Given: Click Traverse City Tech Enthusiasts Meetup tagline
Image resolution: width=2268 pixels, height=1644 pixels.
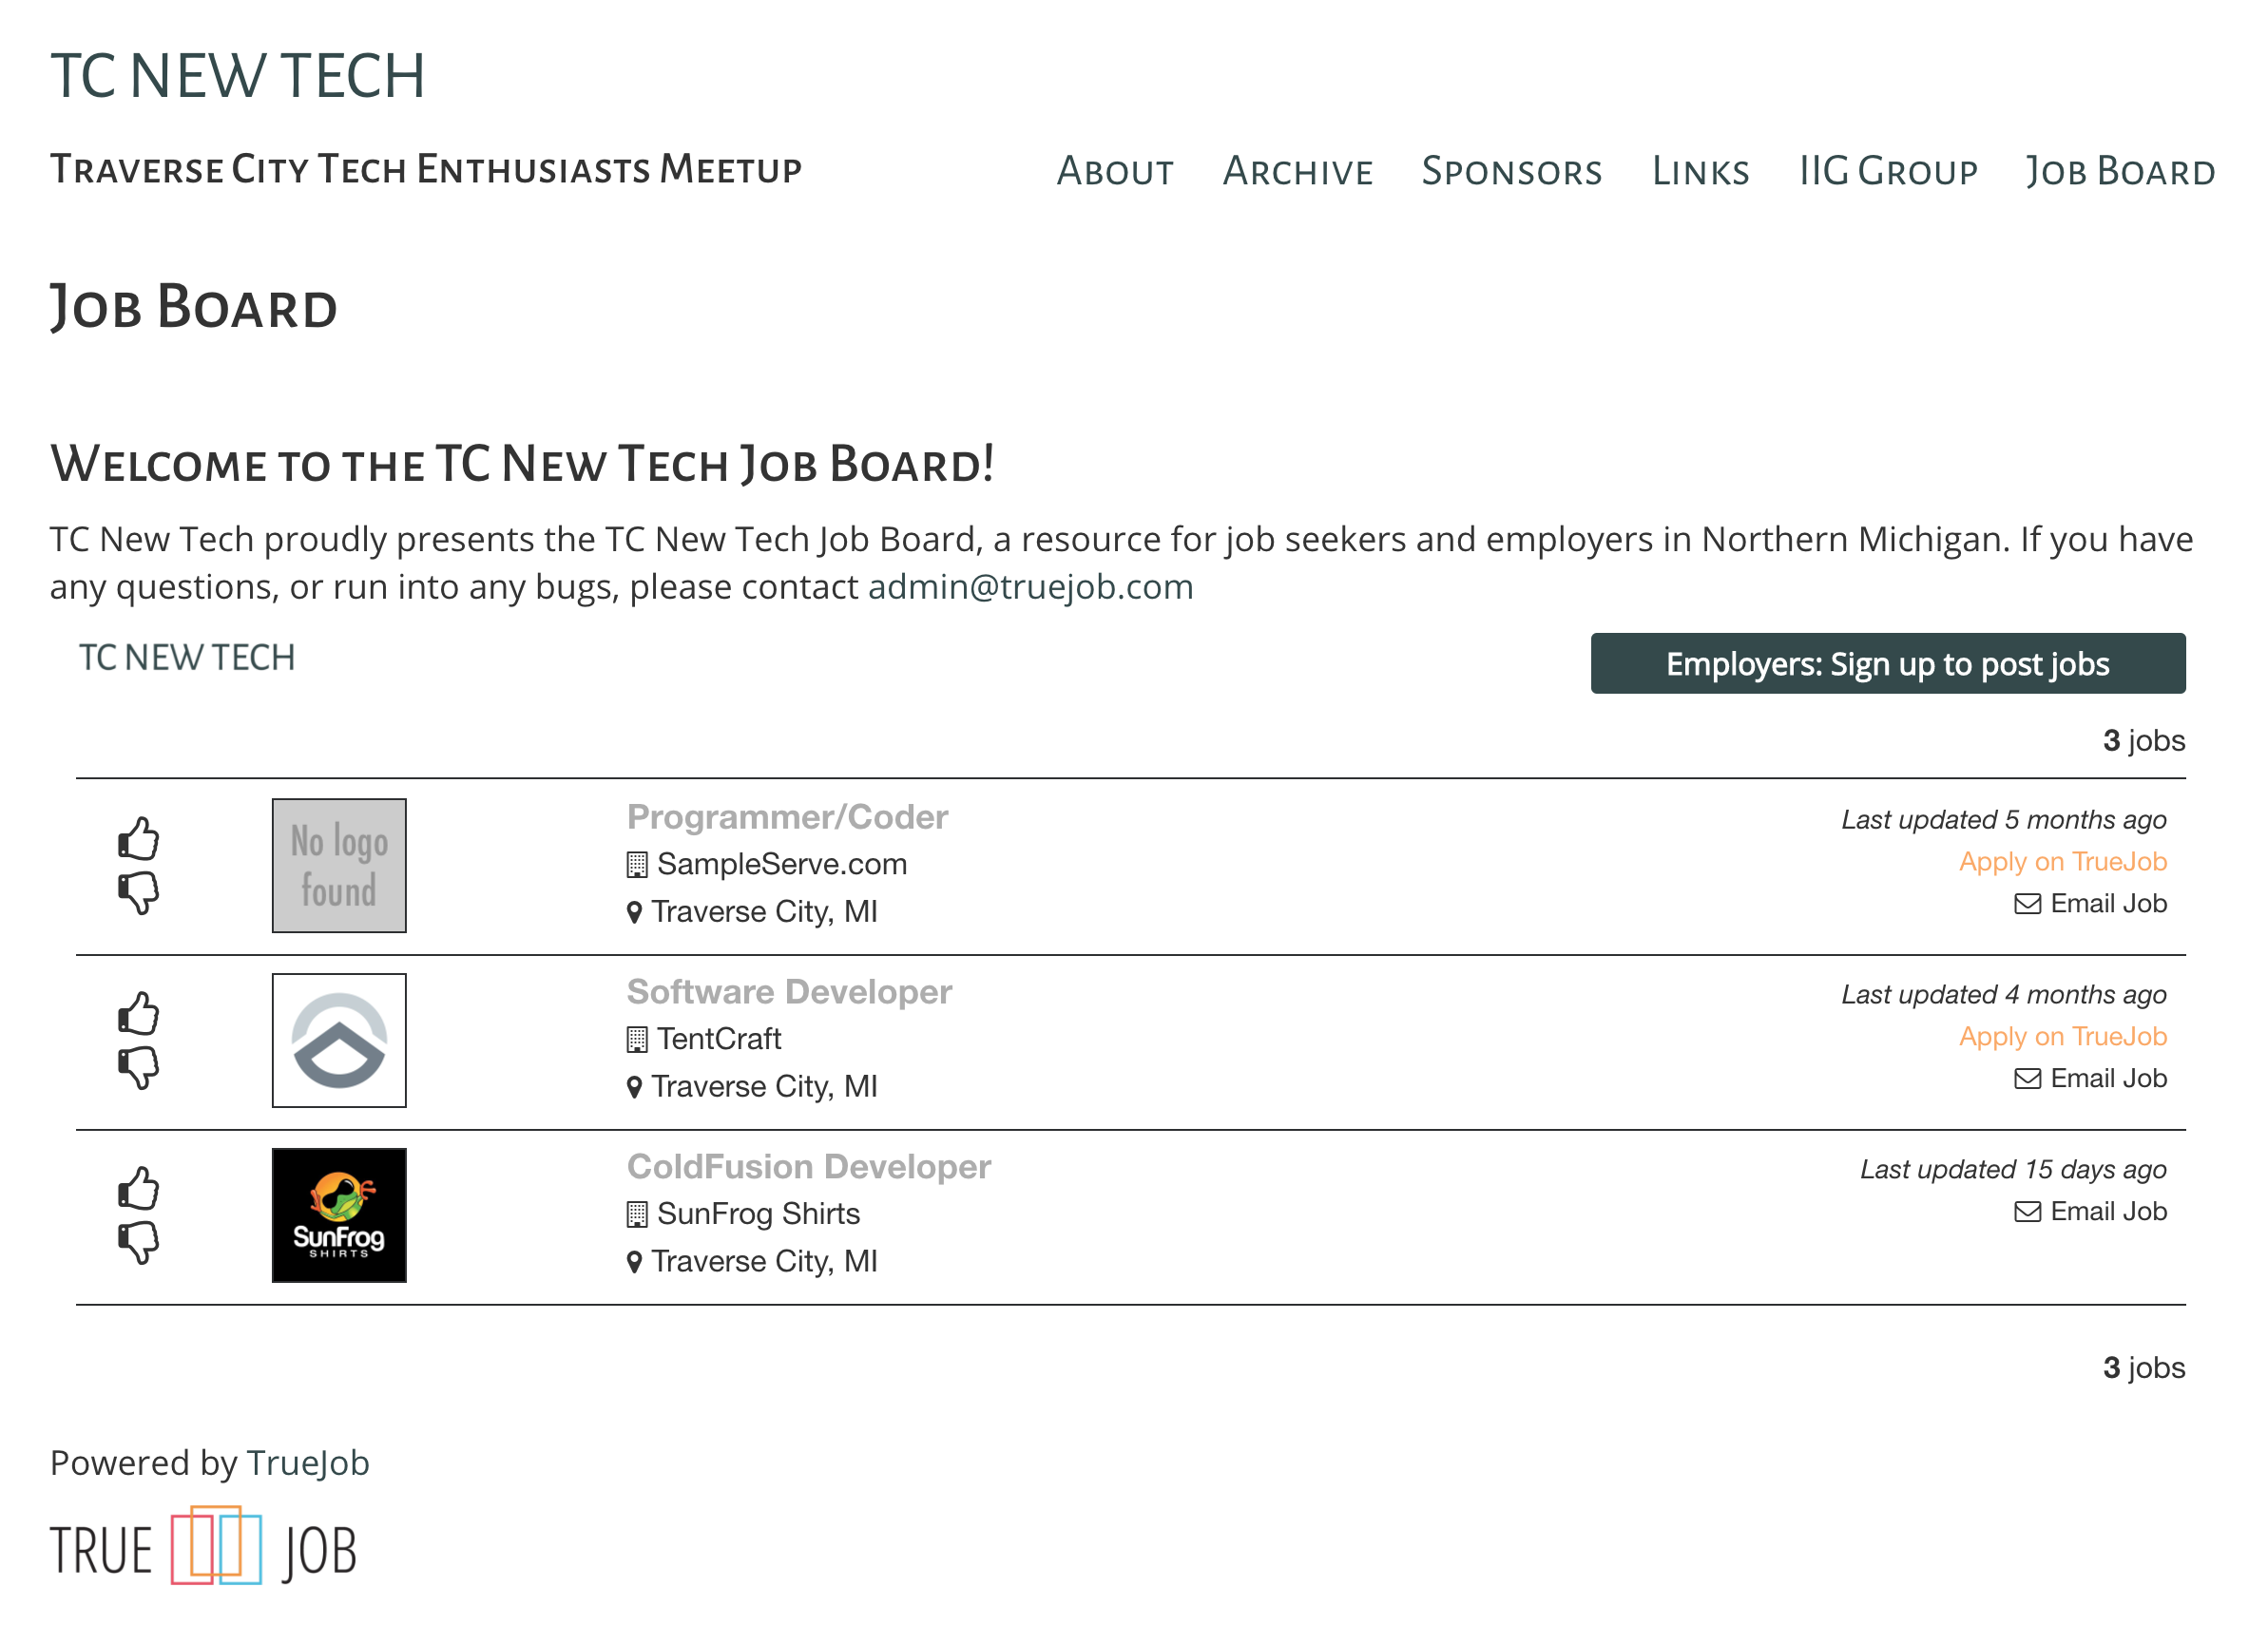Looking at the screenshot, I should pyautogui.click(x=426, y=169).
